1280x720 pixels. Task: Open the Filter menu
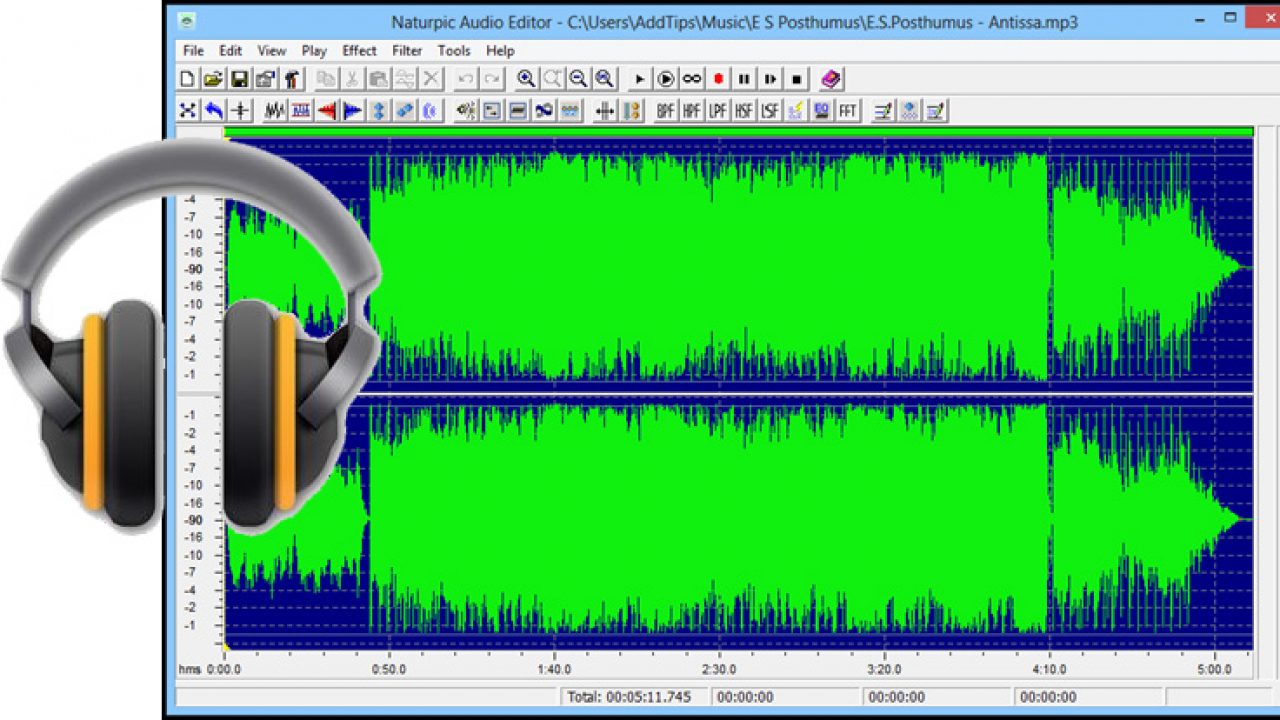click(x=407, y=51)
